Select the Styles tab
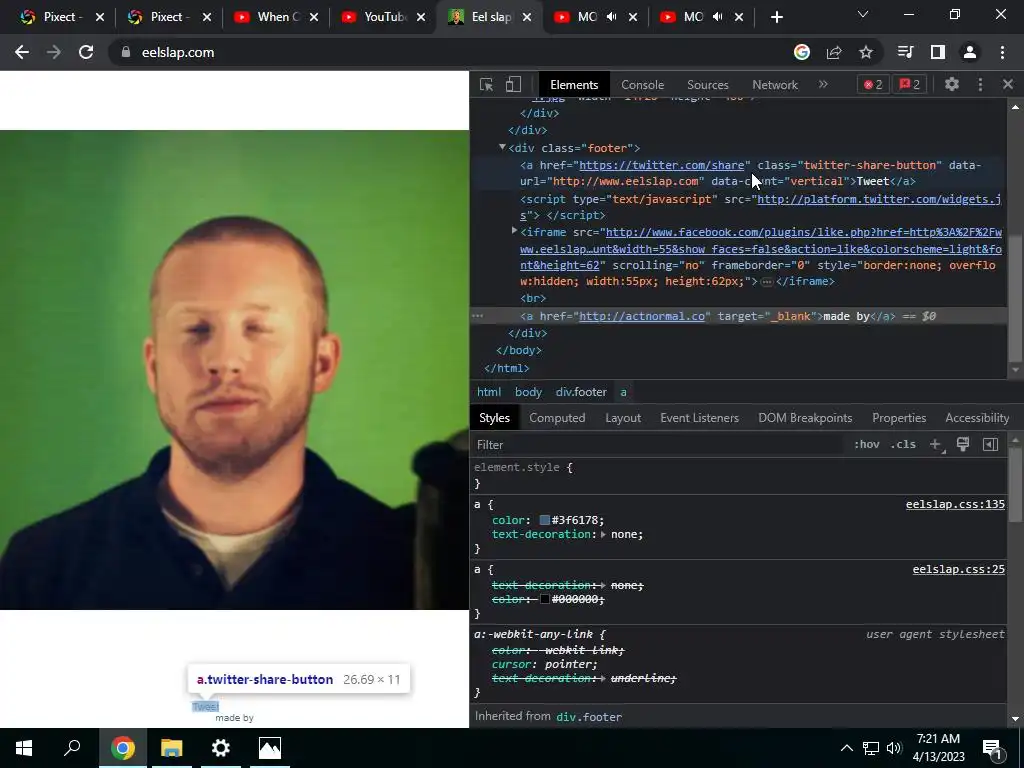 tap(494, 418)
